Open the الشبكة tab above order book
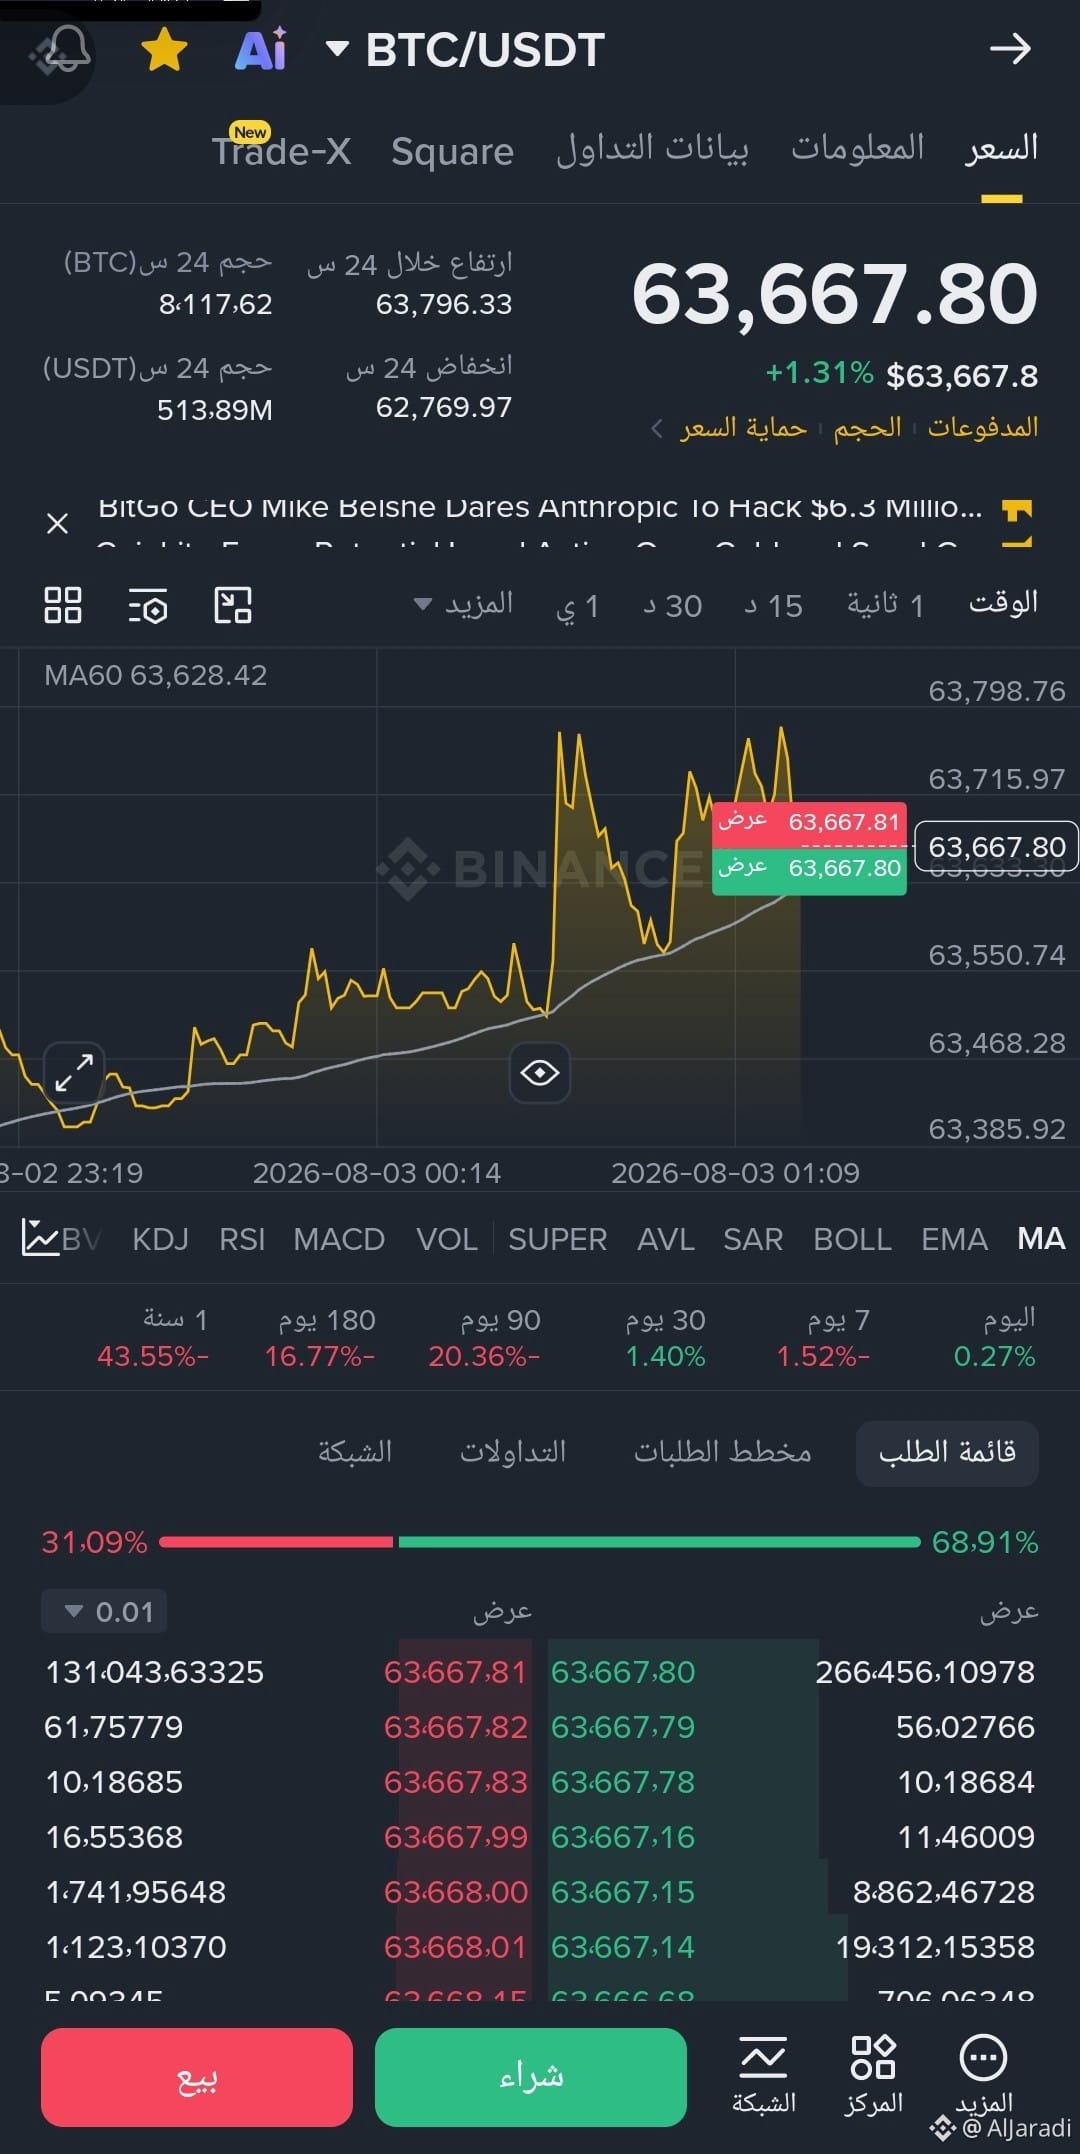The image size is (1080, 2154). click(x=355, y=1452)
